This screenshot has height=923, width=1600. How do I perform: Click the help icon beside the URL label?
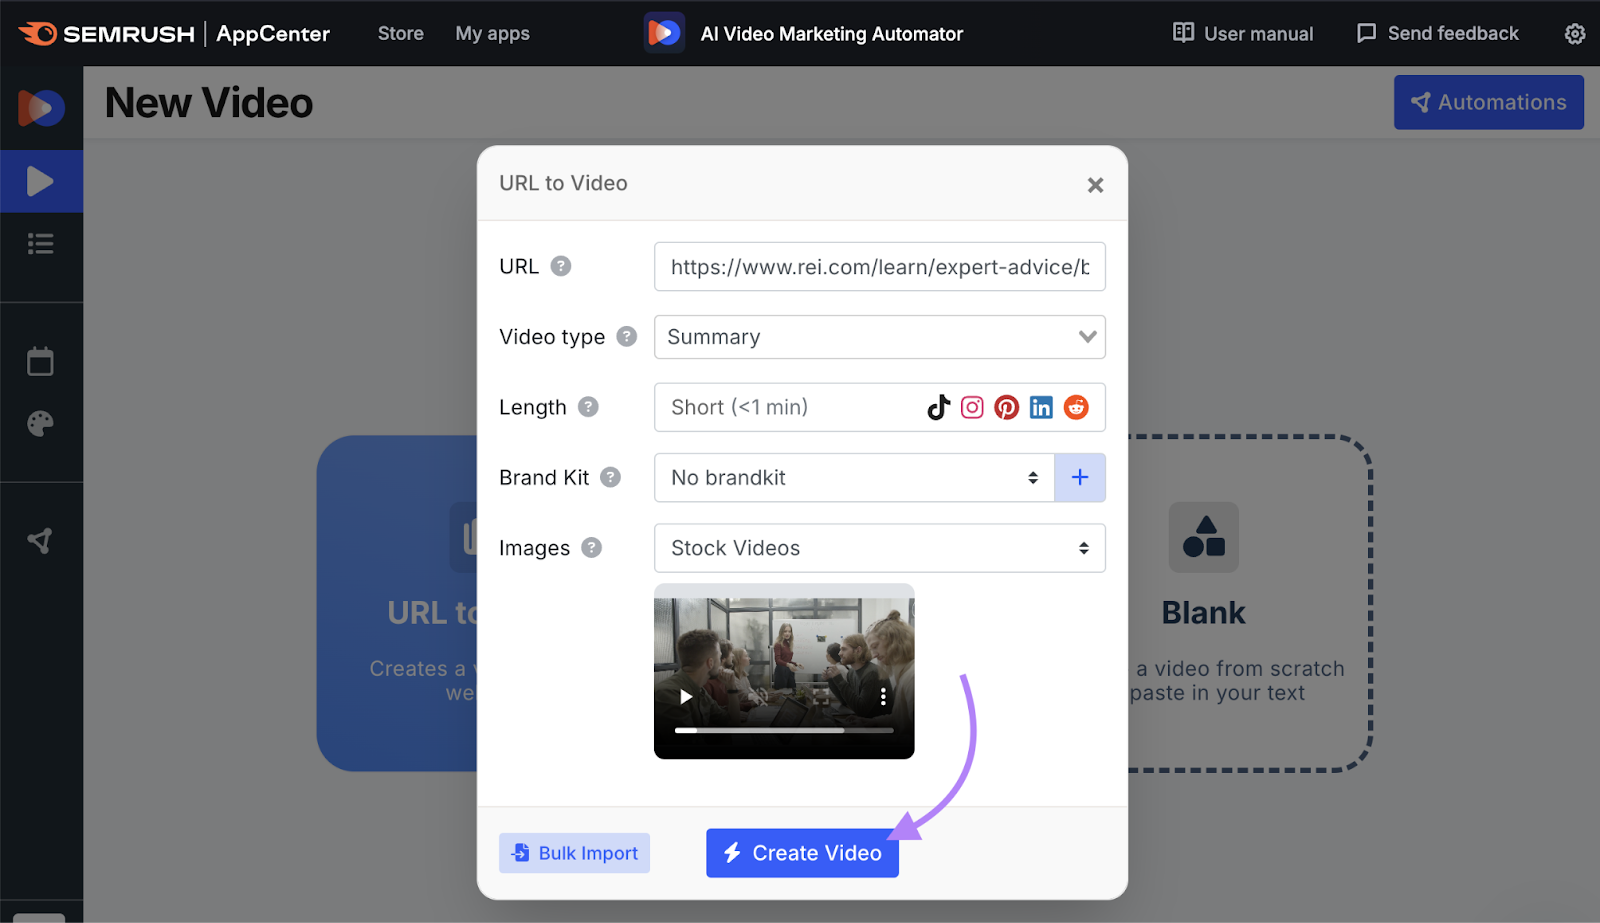coord(561,266)
